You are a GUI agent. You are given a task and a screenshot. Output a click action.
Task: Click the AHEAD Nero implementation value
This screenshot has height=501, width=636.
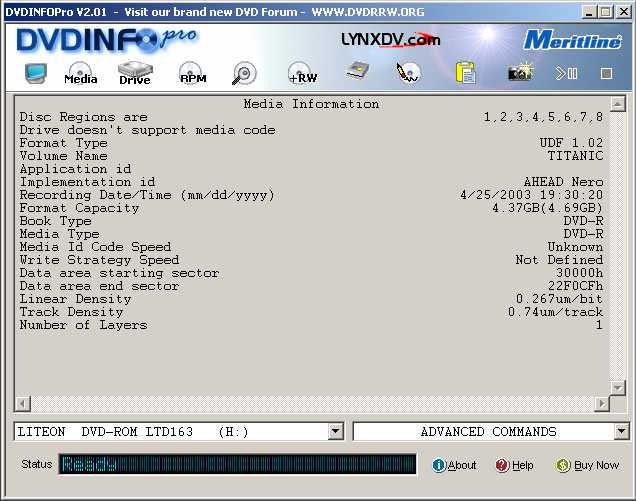pyautogui.click(x=563, y=182)
